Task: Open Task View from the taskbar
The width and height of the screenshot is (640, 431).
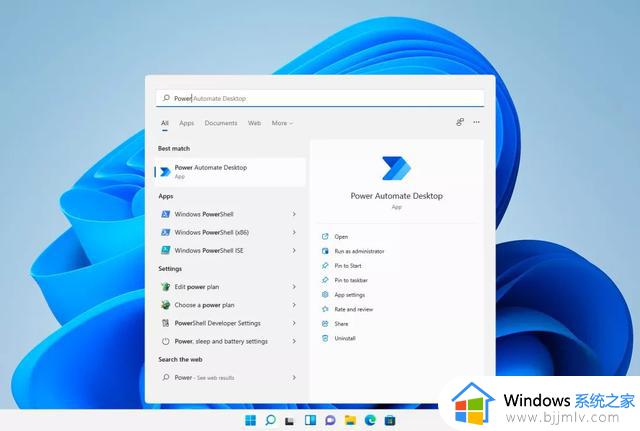Action: tap(289, 420)
